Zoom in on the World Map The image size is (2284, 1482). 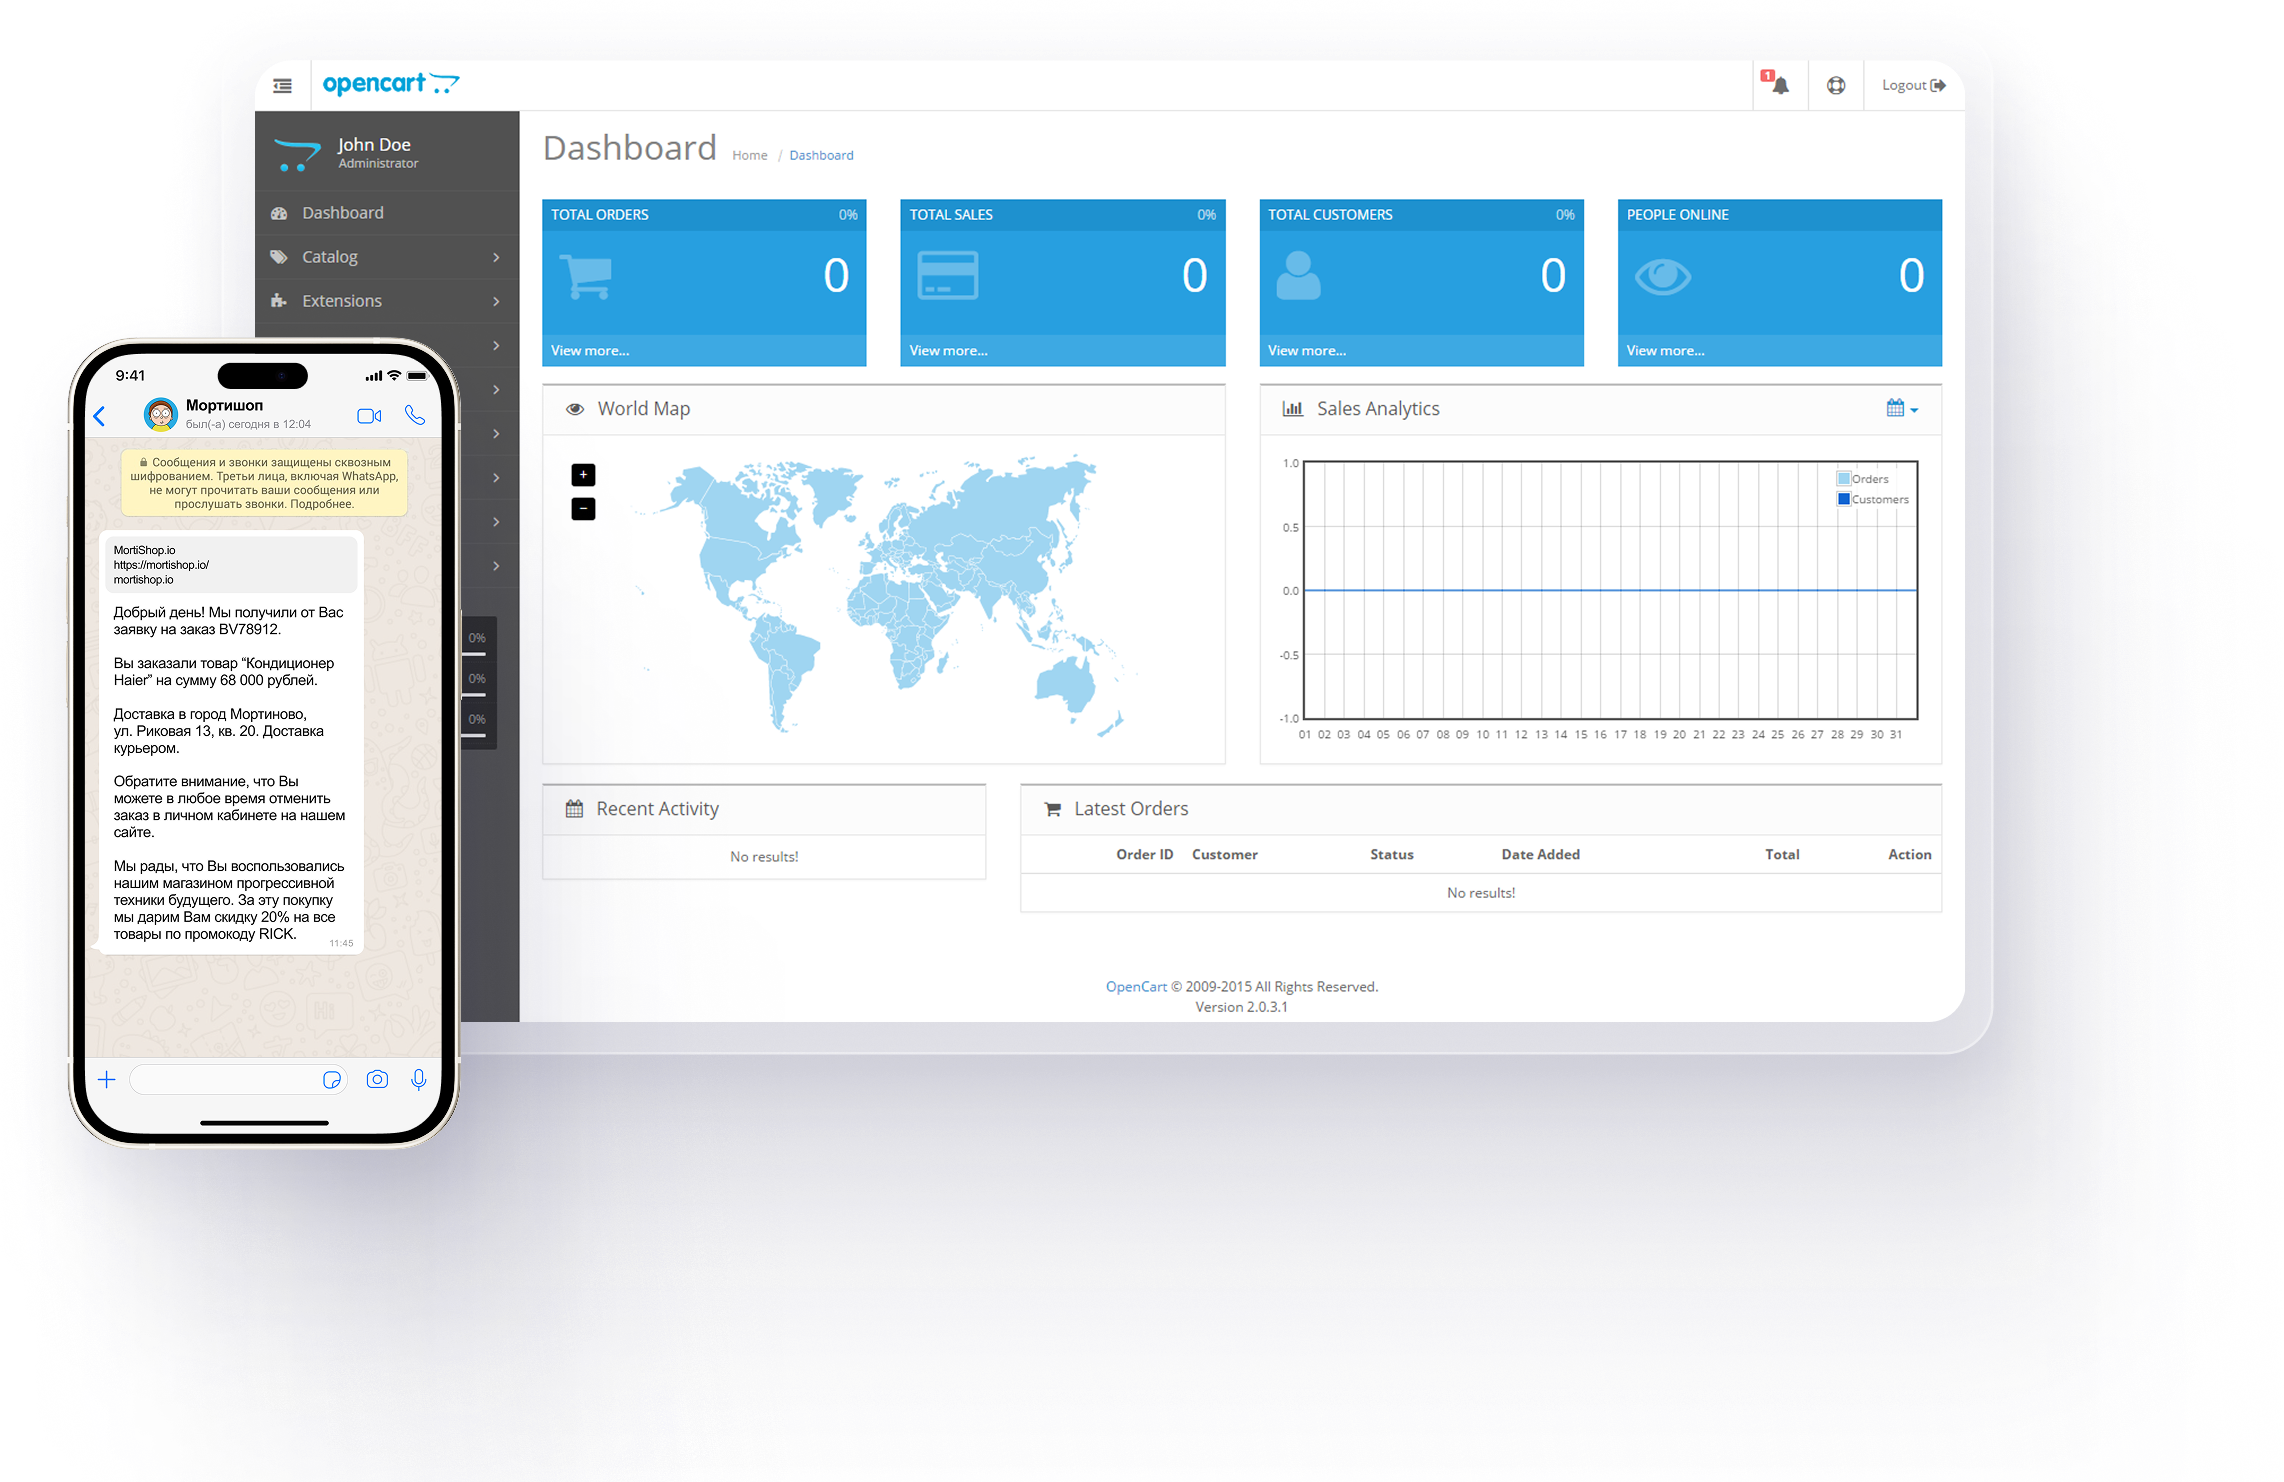(x=583, y=475)
